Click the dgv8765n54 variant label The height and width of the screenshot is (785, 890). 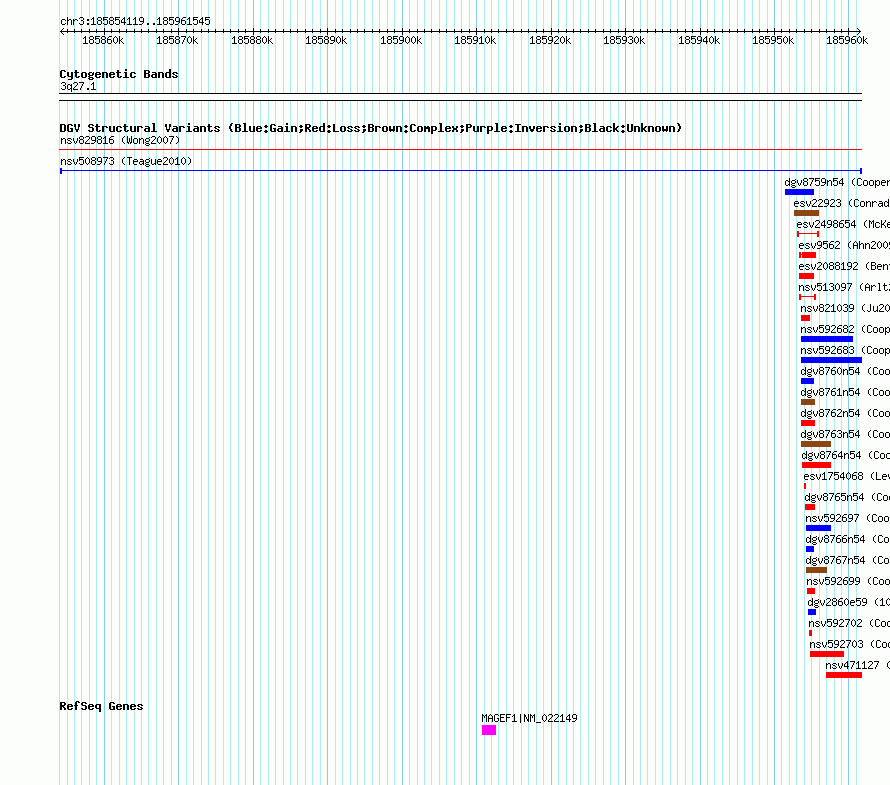pos(847,497)
